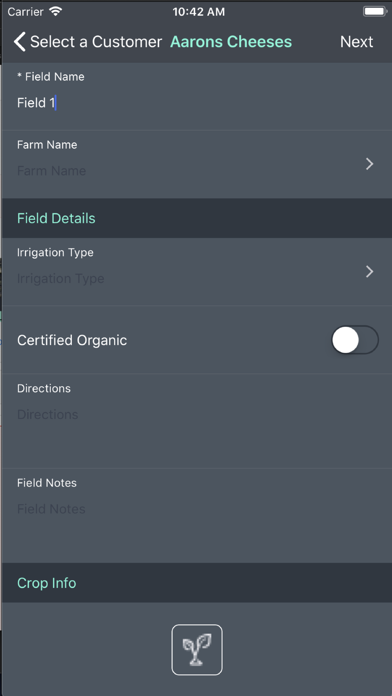Tap Next in navigation bar
This screenshot has height=696, width=392.
[356, 42]
